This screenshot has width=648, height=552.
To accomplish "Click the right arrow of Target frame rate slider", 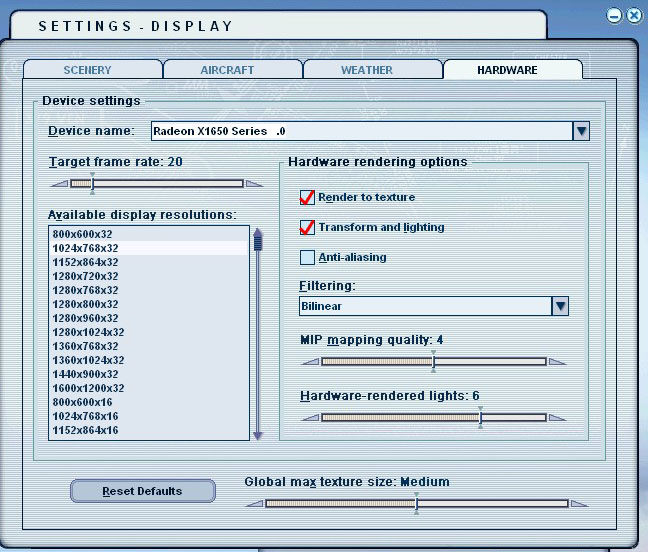I will [x=254, y=184].
